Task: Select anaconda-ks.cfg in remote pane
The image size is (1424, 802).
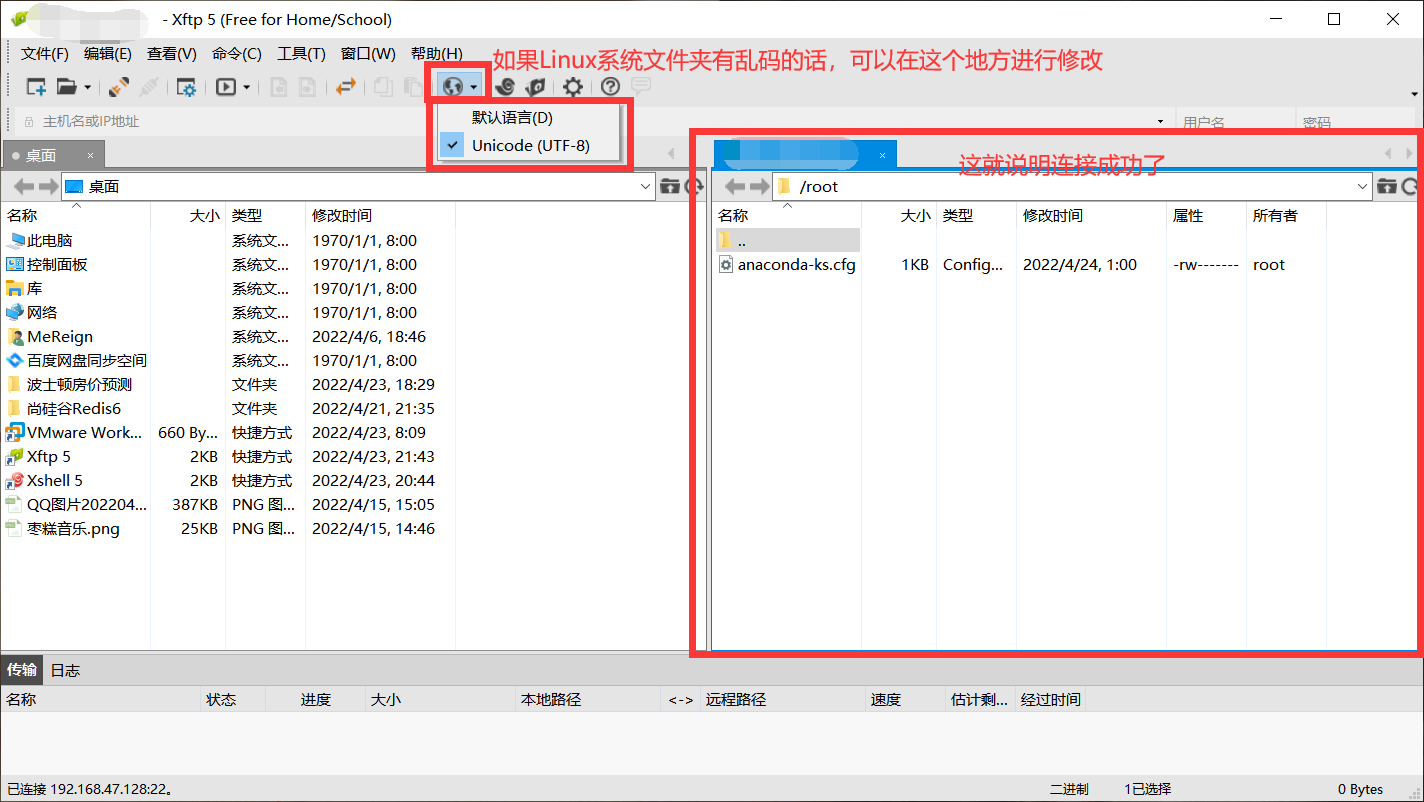Action: (x=796, y=264)
